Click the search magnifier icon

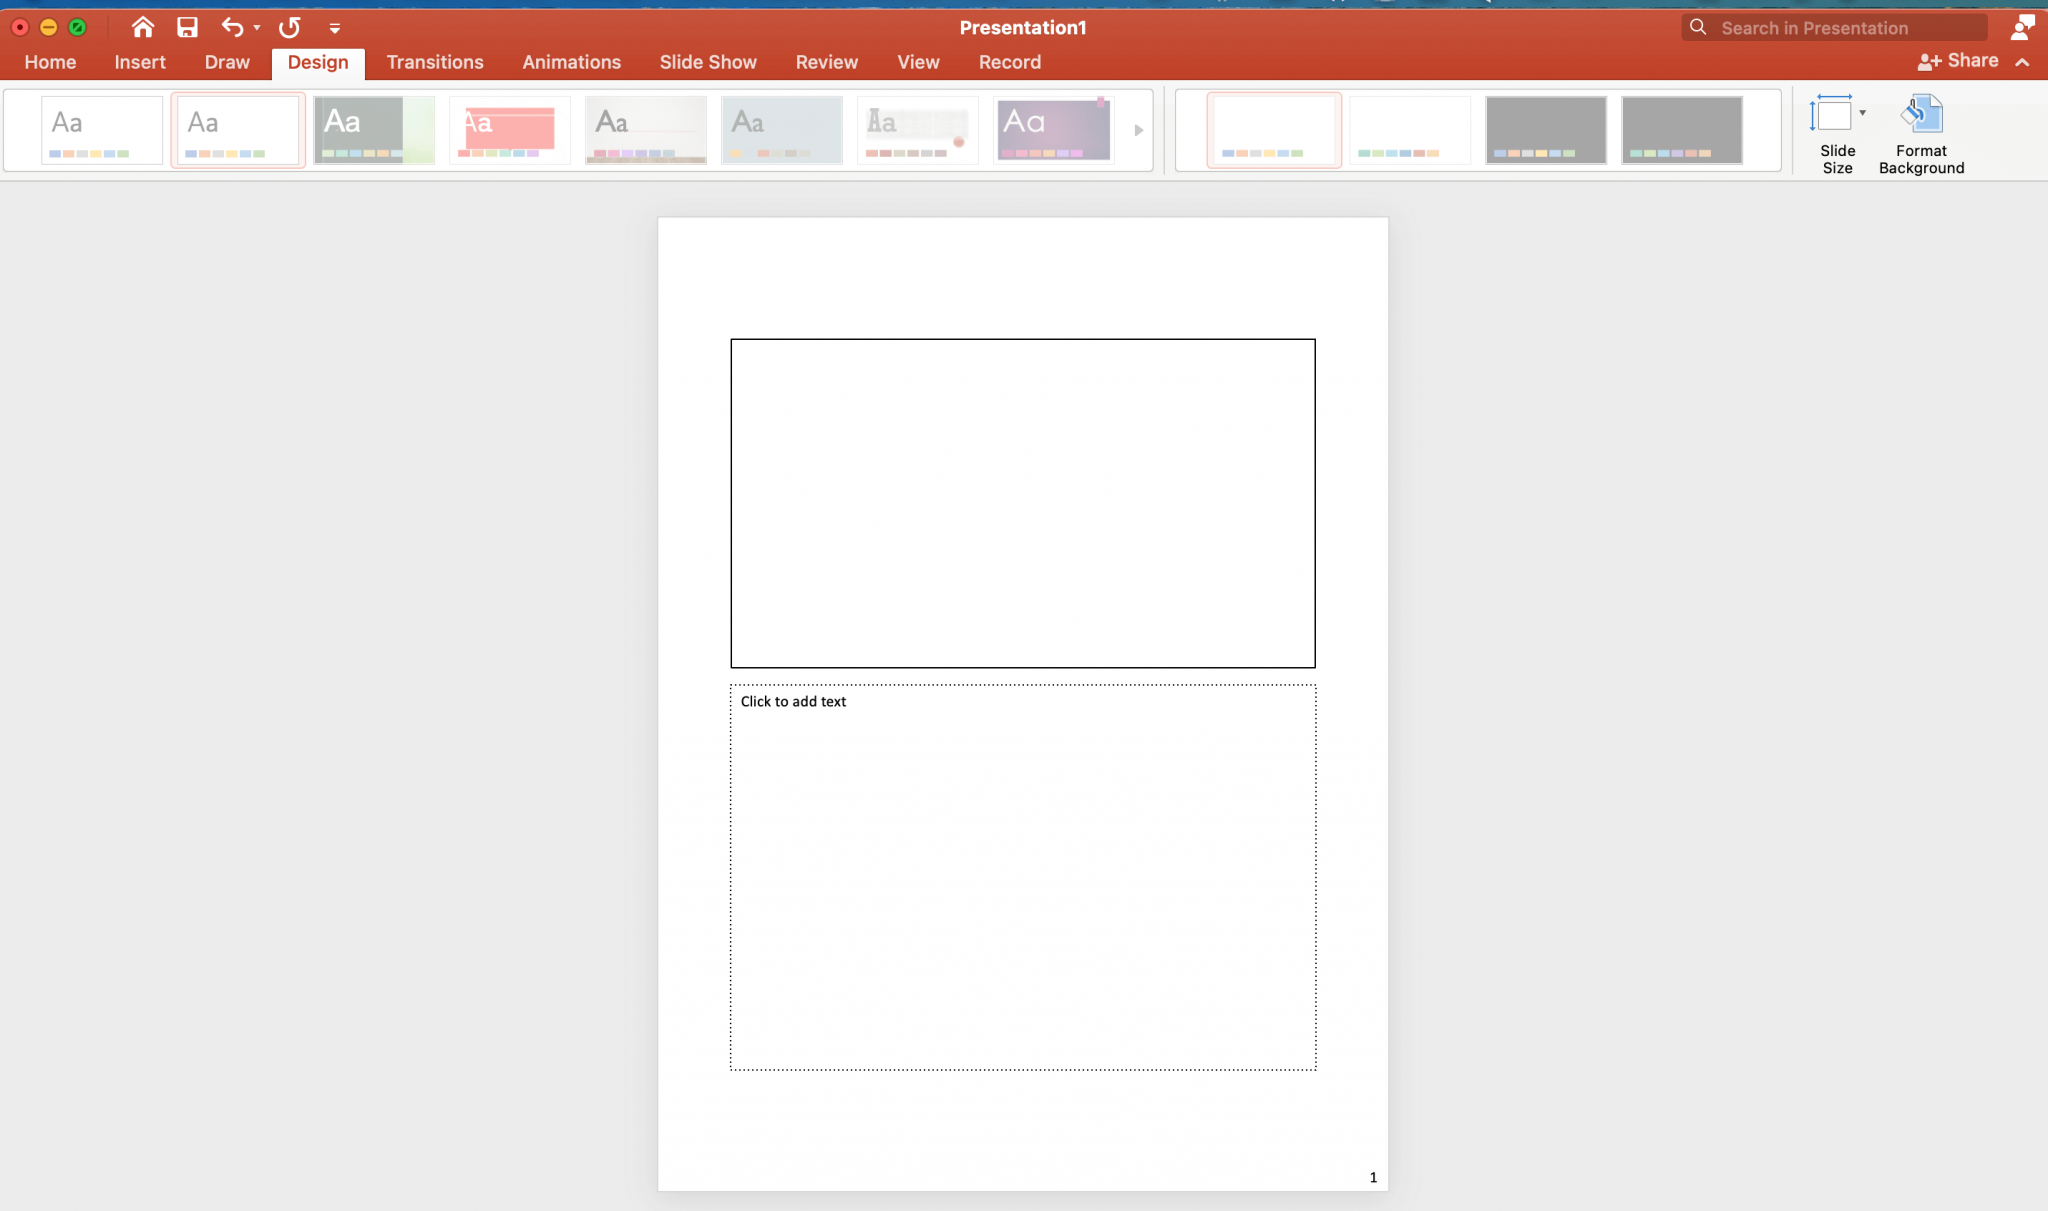pyautogui.click(x=1697, y=27)
